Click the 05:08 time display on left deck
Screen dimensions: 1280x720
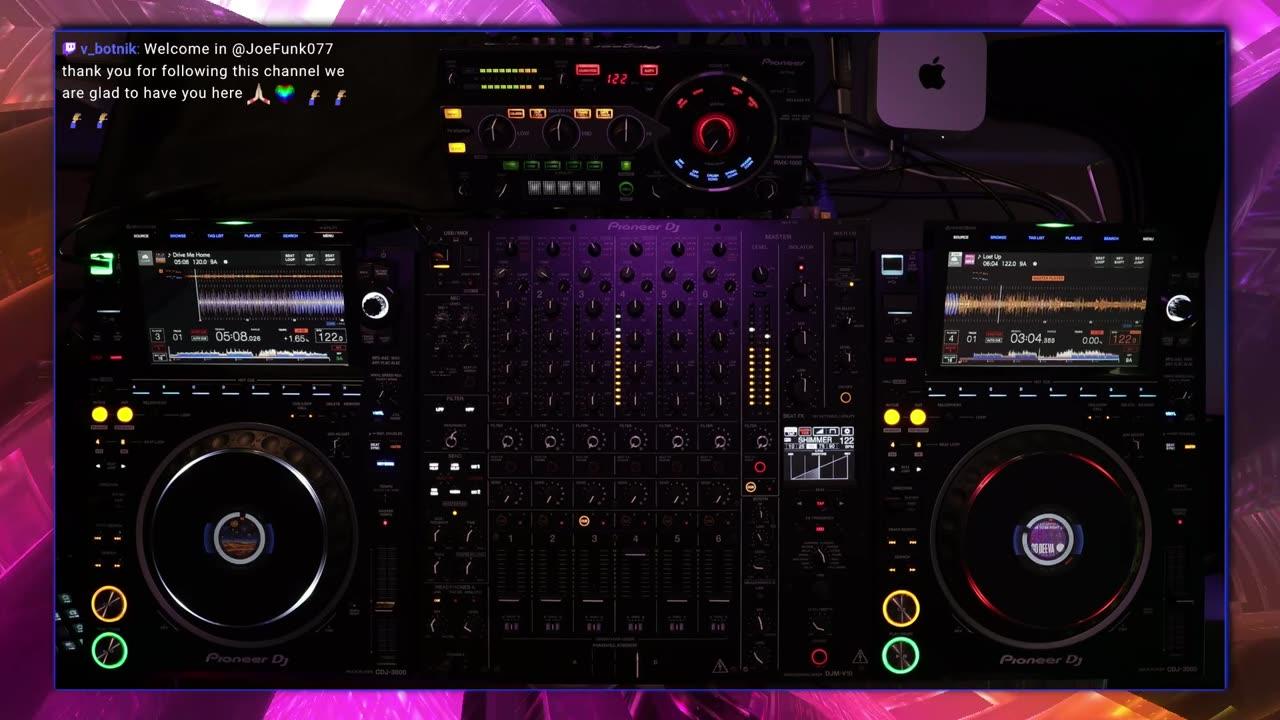point(239,337)
